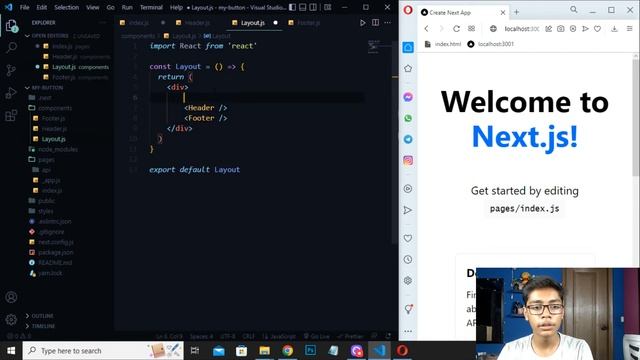
Task: Toggle primary side bar layout icon in VS Code title bar
Action: tap(292, 7)
